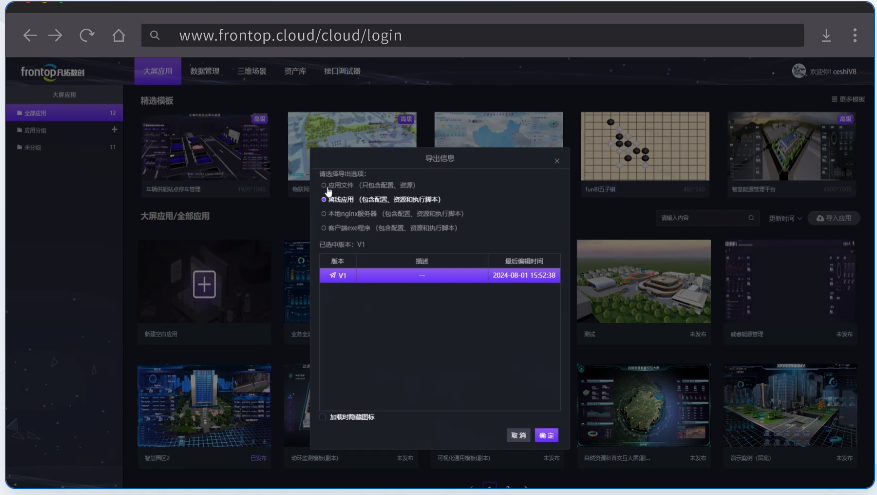Choose 本地nginx服务器 radio option
The width and height of the screenshot is (877, 495).
[324, 214]
